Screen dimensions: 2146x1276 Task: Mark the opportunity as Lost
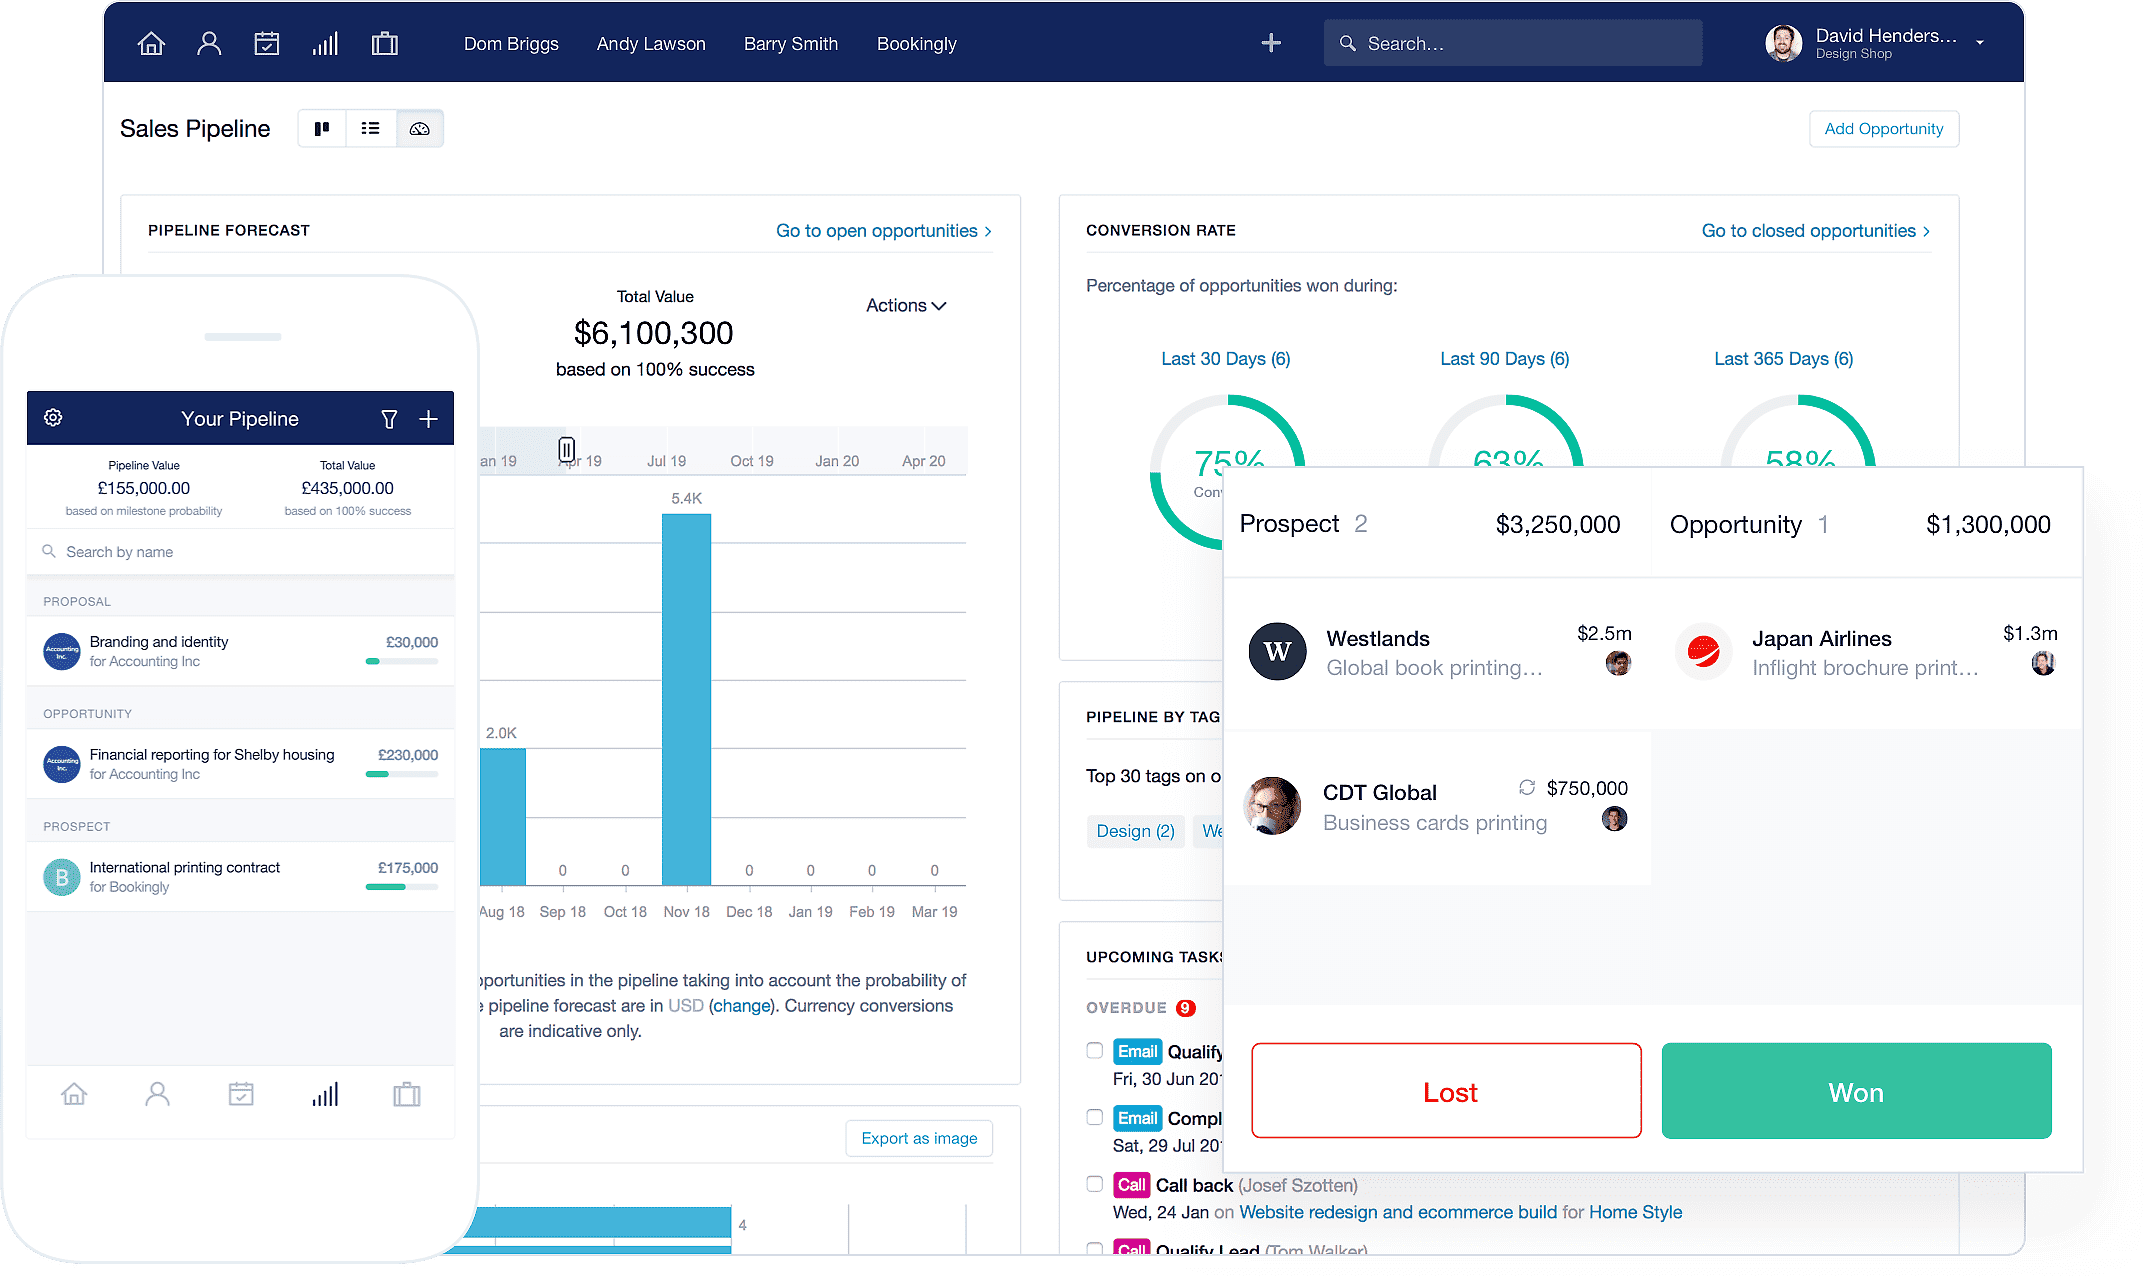[x=1446, y=1091]
